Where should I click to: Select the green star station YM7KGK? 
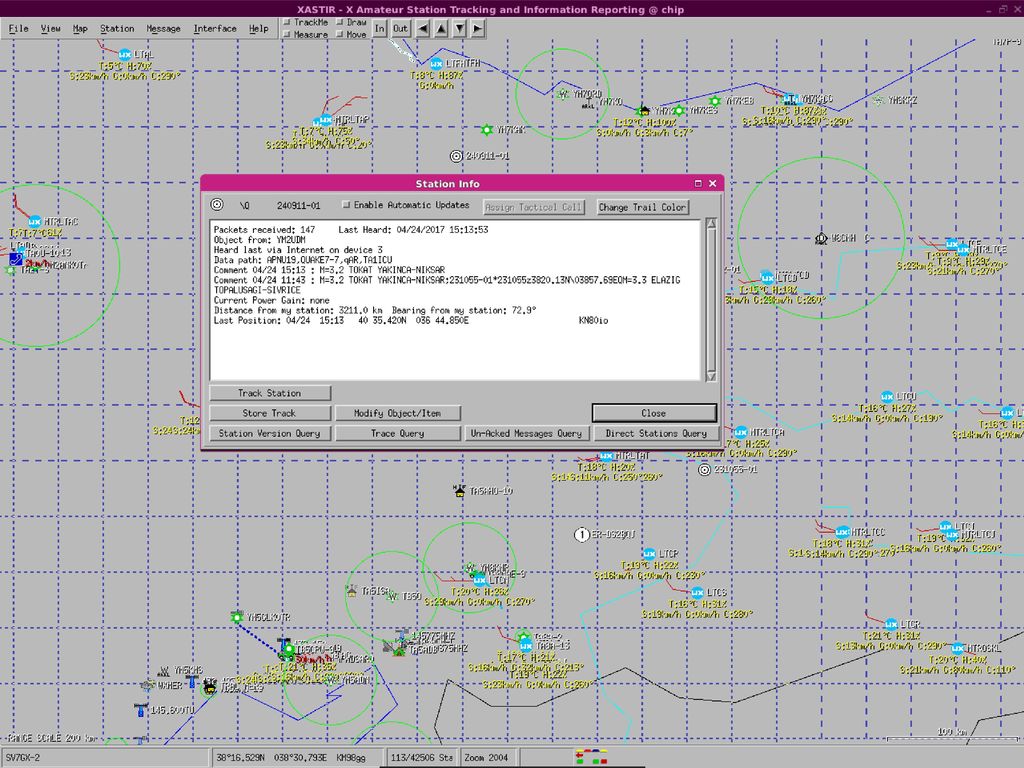pos(487,130)
